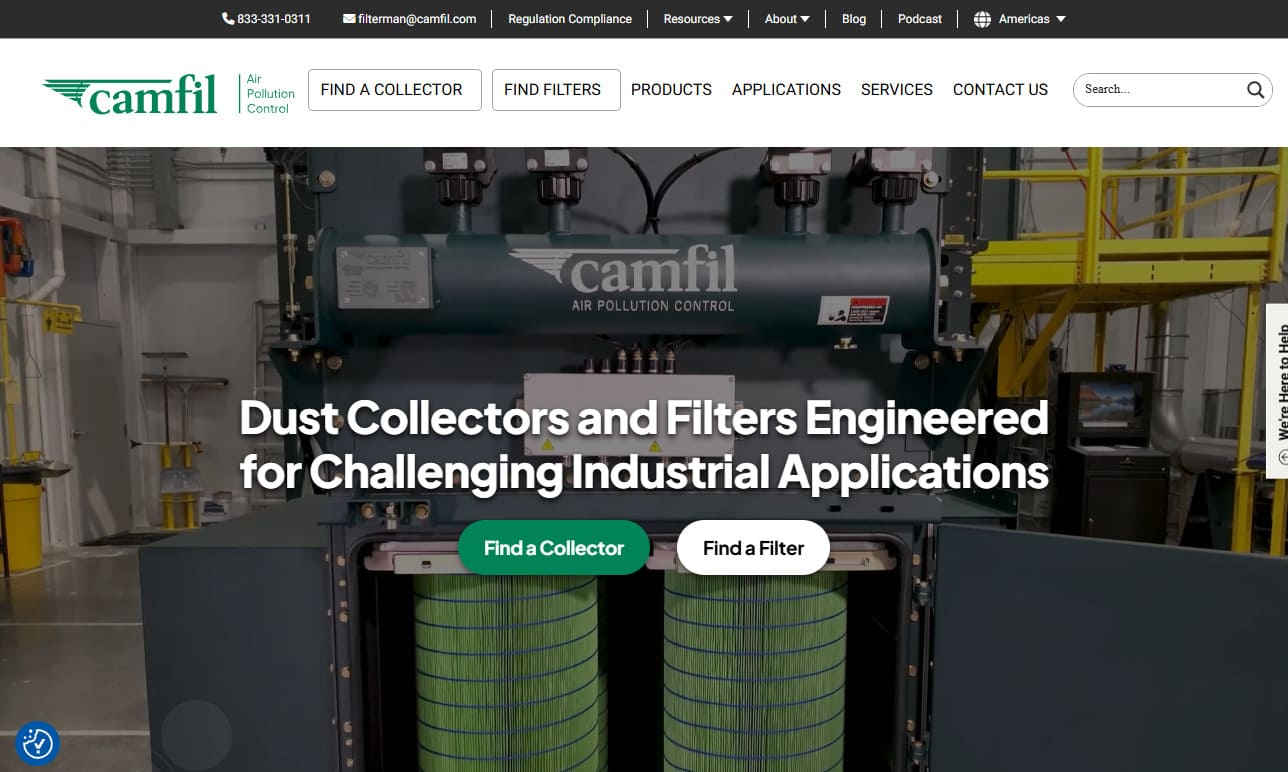Visit the Podcast link in top bar
Image resolution: width=1288 pixels, height=772 pixels.
pos(919,19)
